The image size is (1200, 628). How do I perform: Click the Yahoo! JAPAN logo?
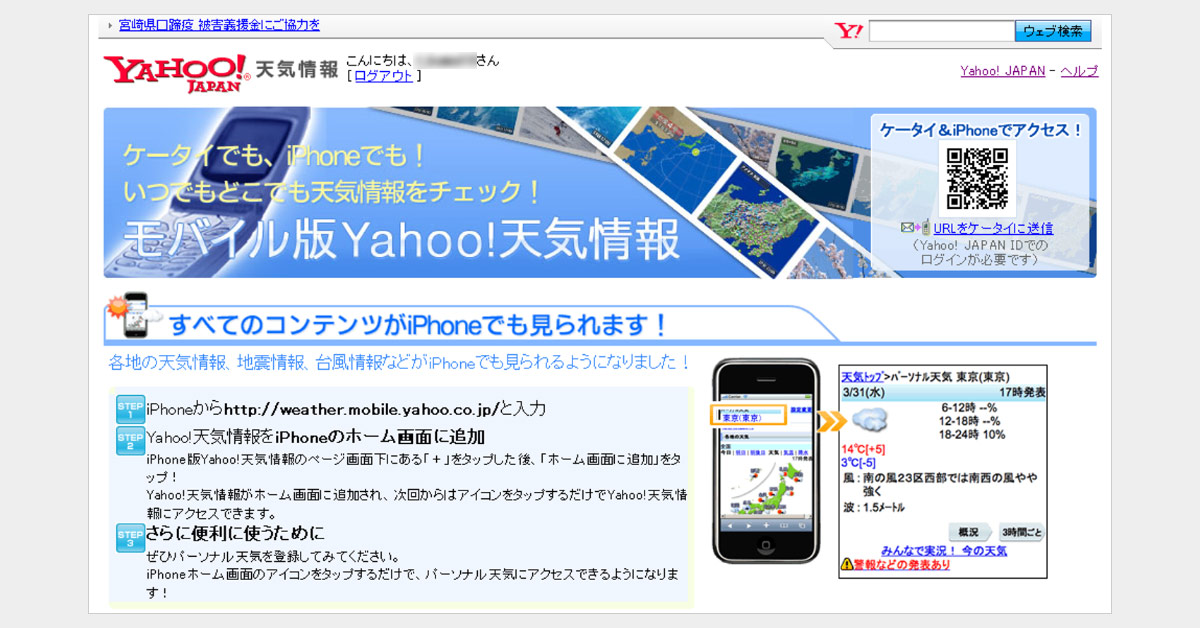[176, 72]
